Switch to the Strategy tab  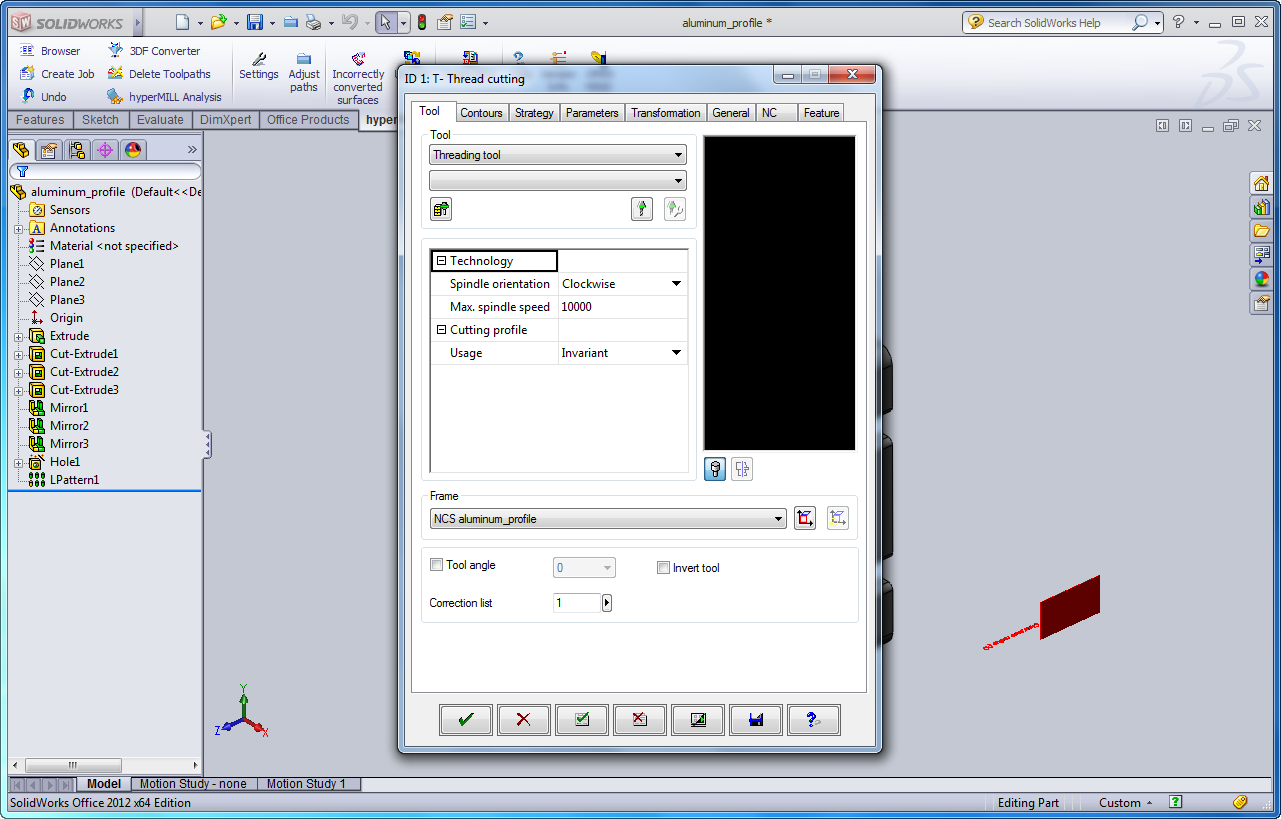(534, 113)
